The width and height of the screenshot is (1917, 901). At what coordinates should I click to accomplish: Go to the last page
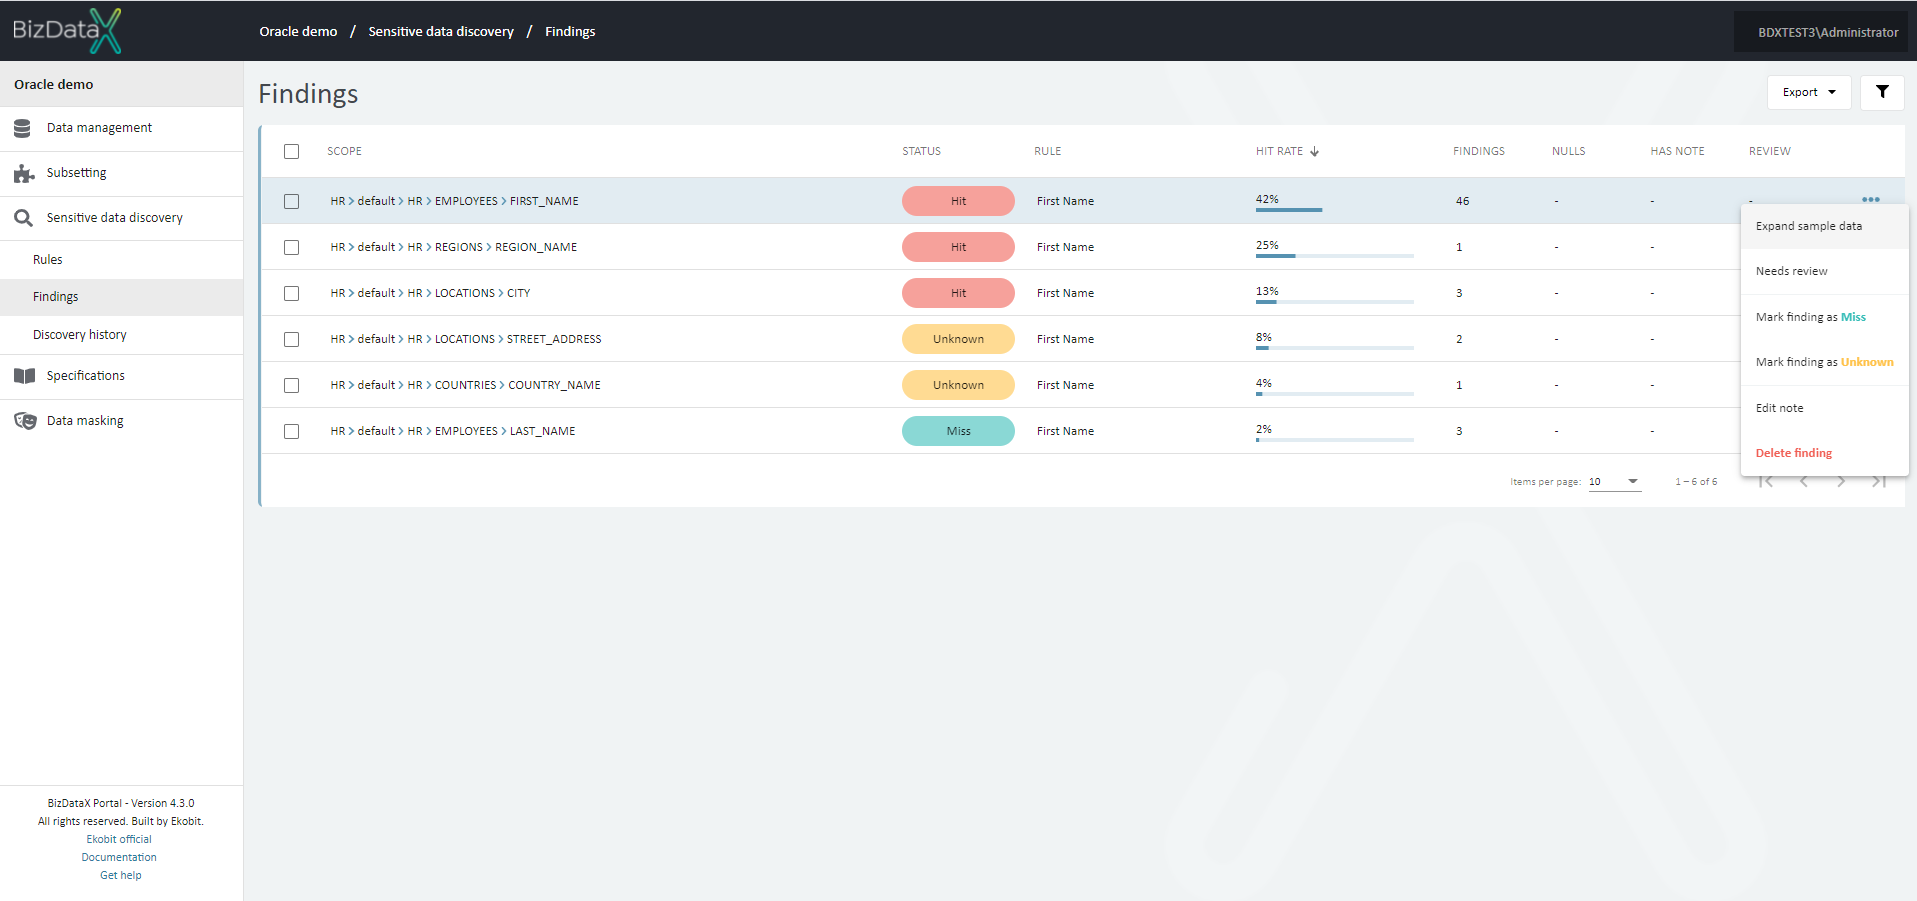point(1879,482)
